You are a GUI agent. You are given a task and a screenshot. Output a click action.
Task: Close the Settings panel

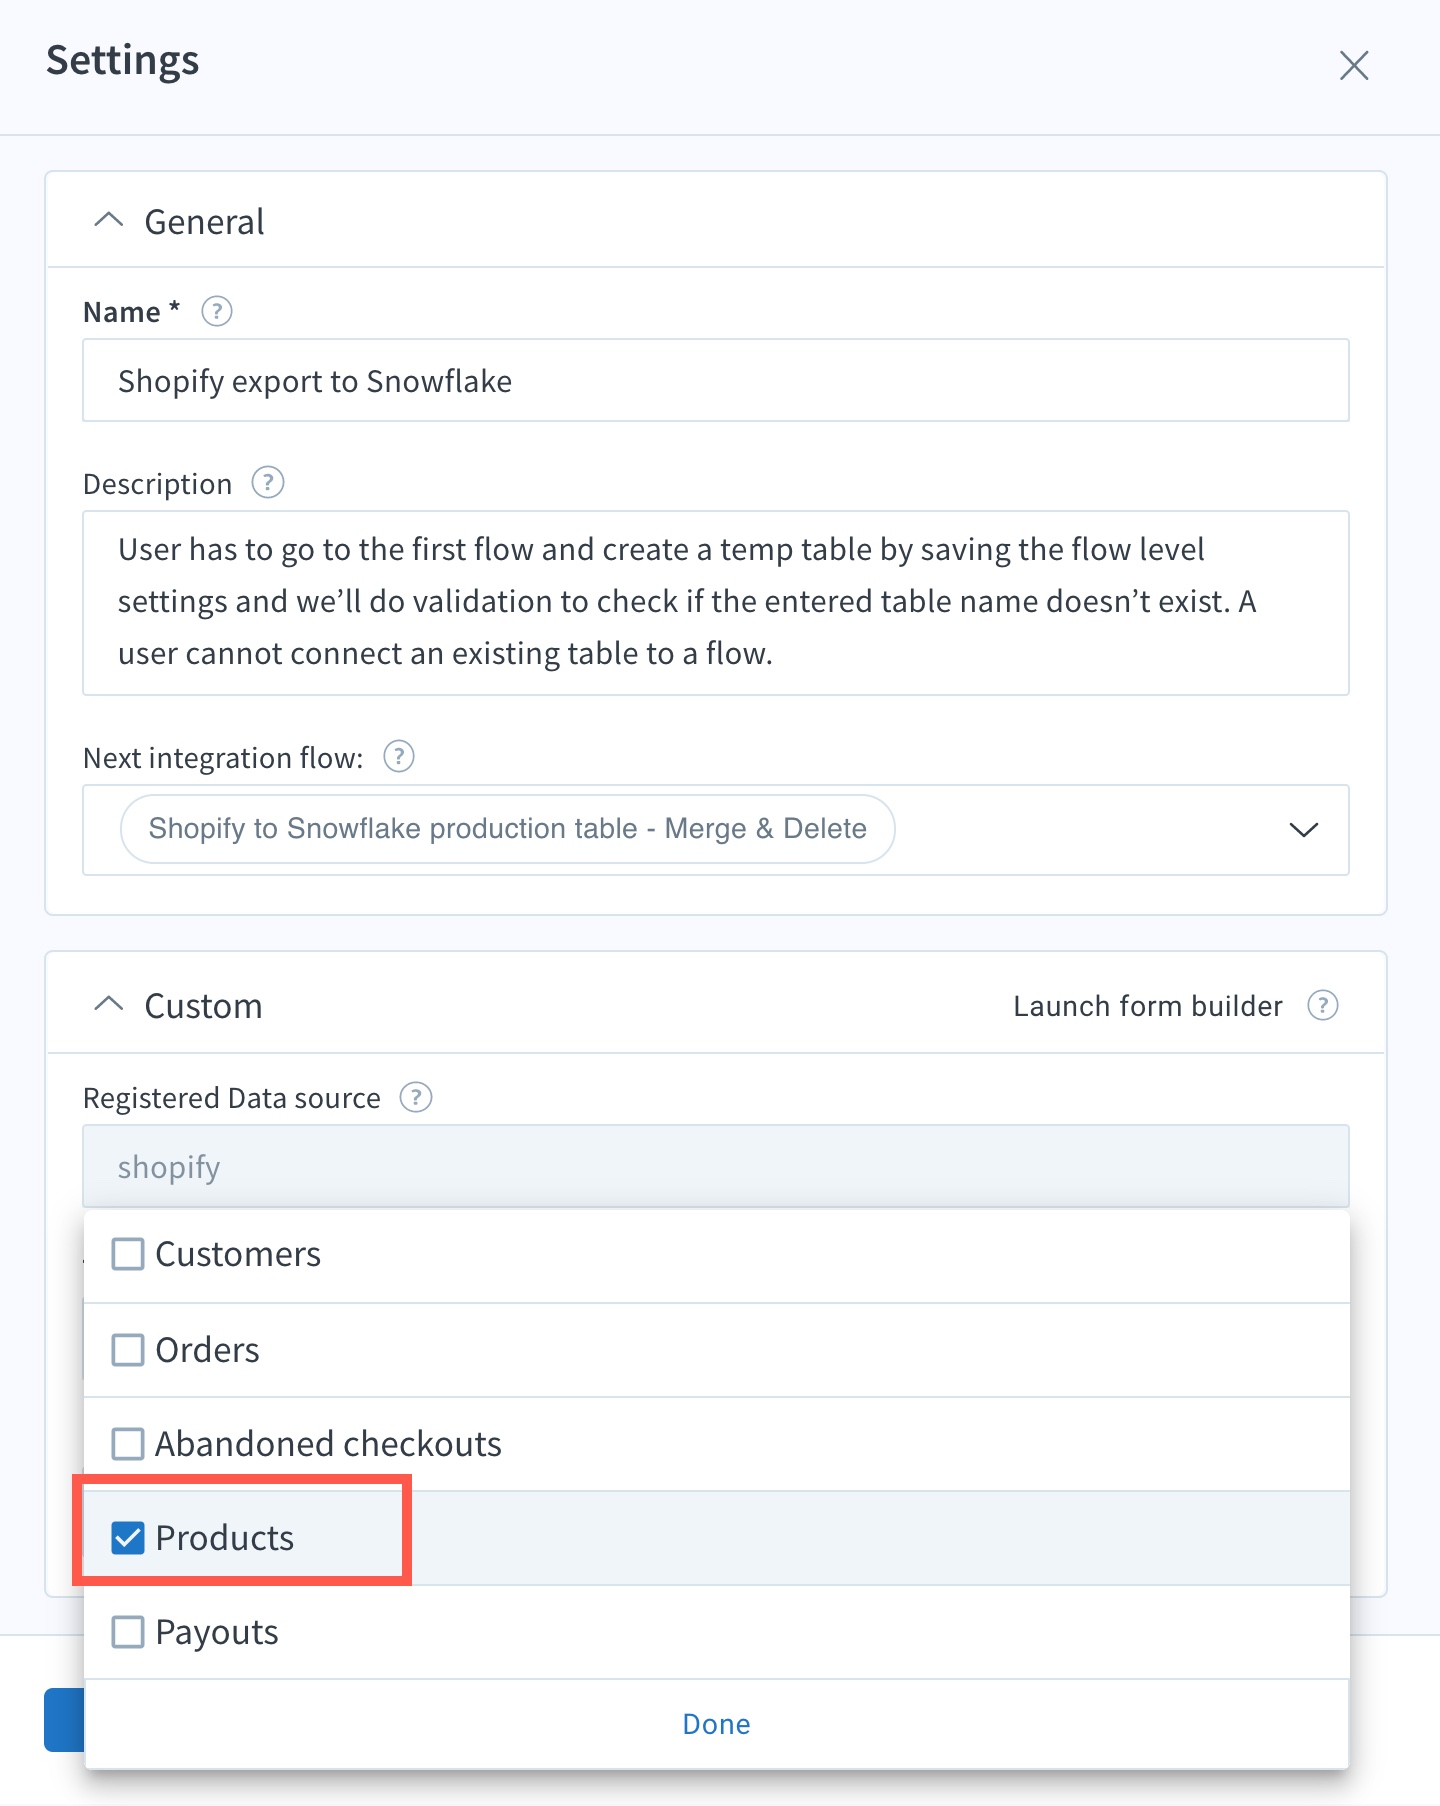(1354, 65)
